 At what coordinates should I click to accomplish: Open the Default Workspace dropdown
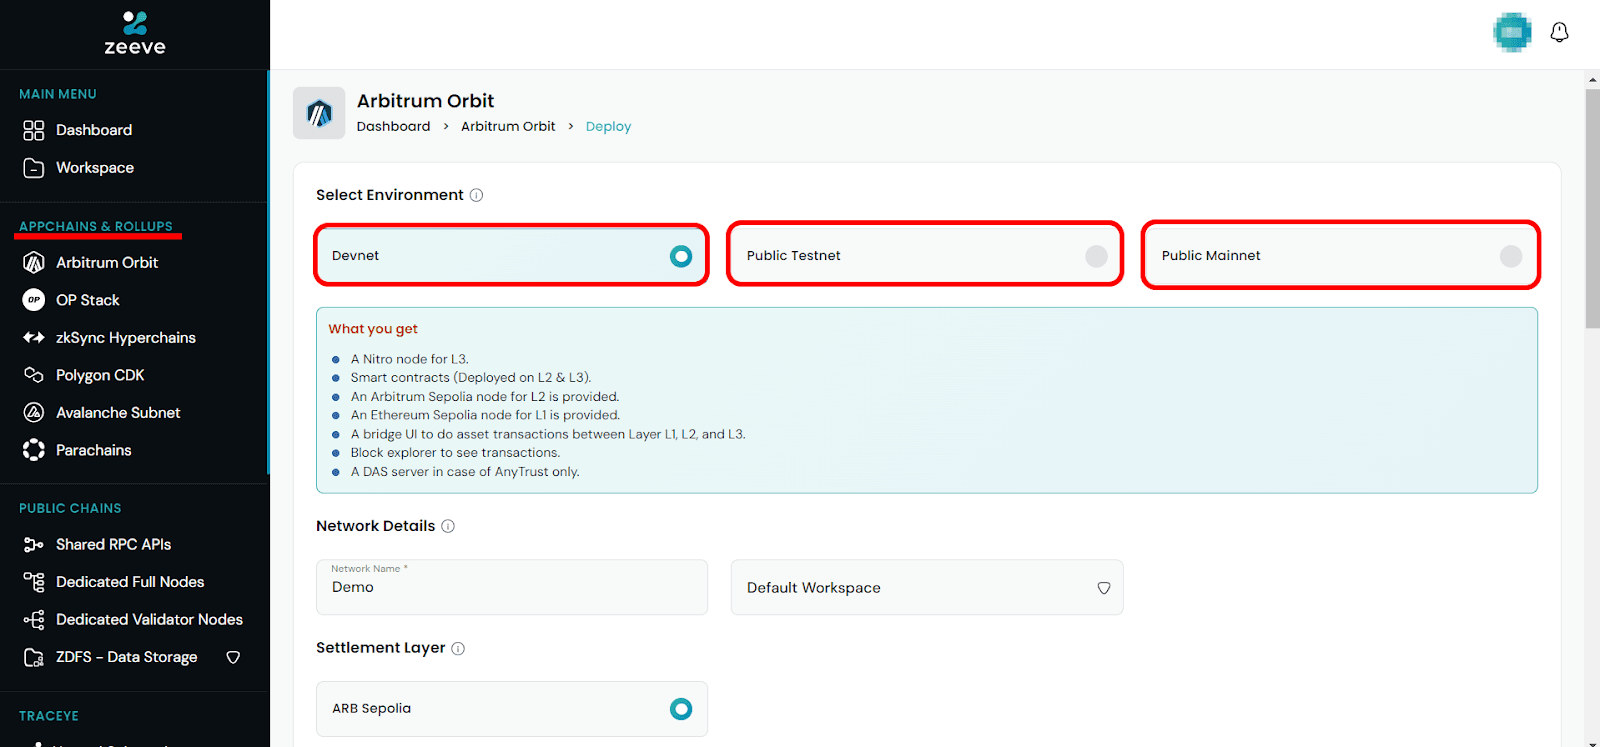pos(927,588)
